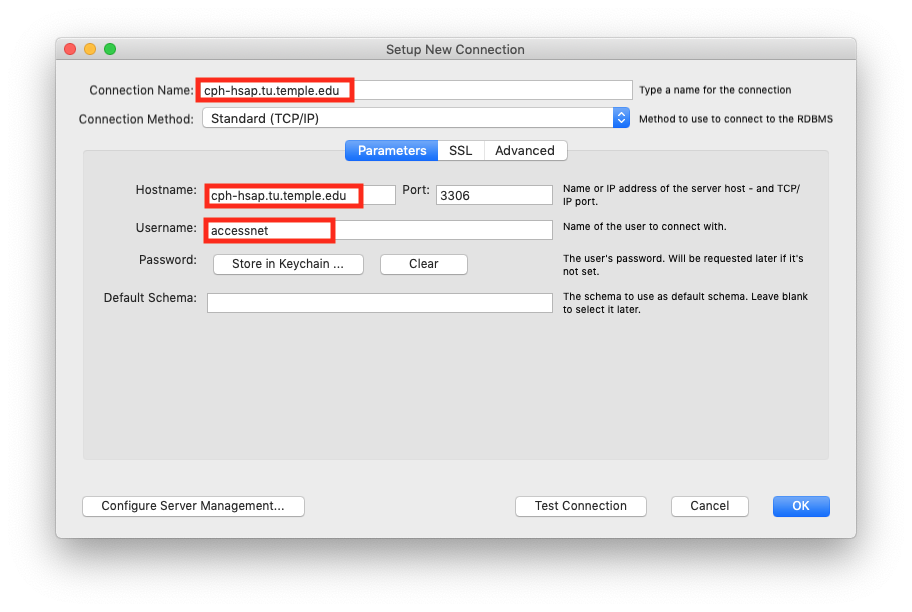Cancel the new connection setup
The width and height of the screenshot is (912, 612).
pos(710,506)
